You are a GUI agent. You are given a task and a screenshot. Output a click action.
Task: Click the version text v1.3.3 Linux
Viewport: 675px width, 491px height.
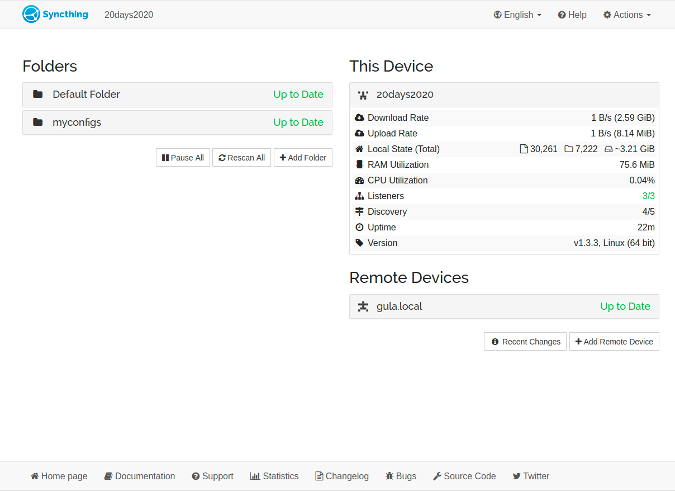614,243
